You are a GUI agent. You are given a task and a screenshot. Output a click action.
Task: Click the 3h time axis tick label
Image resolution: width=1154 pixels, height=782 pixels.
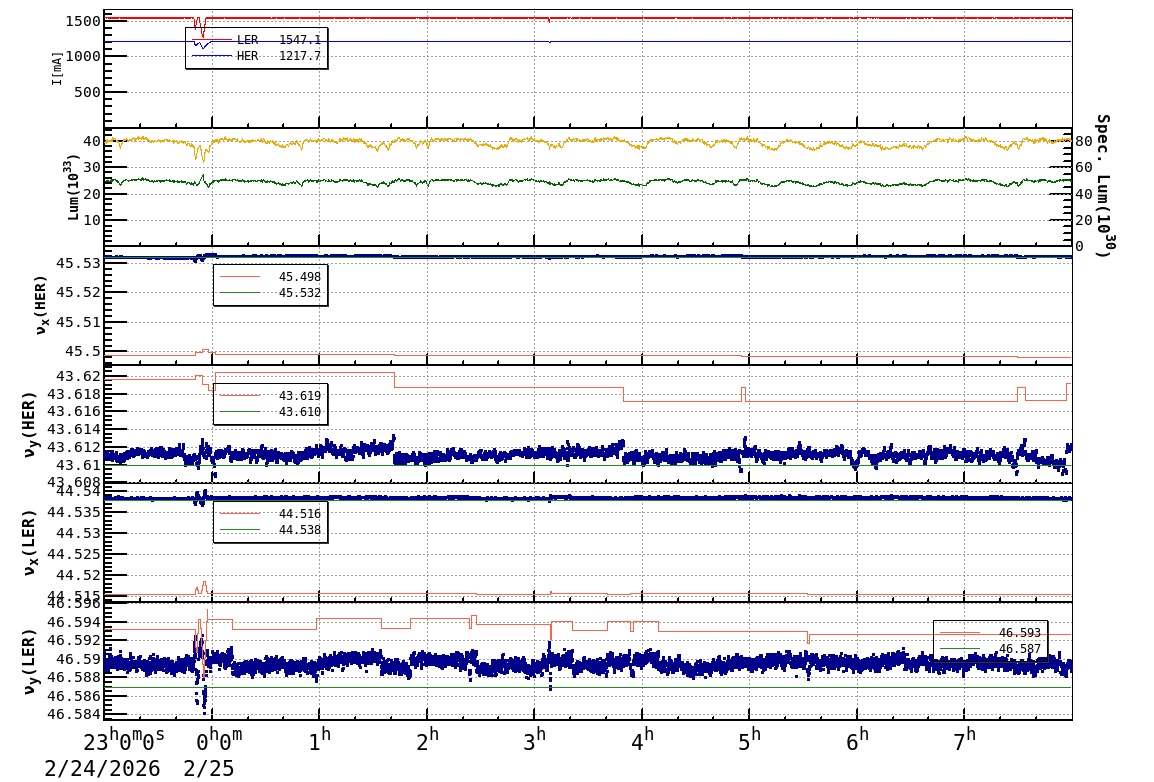(535, 737)
